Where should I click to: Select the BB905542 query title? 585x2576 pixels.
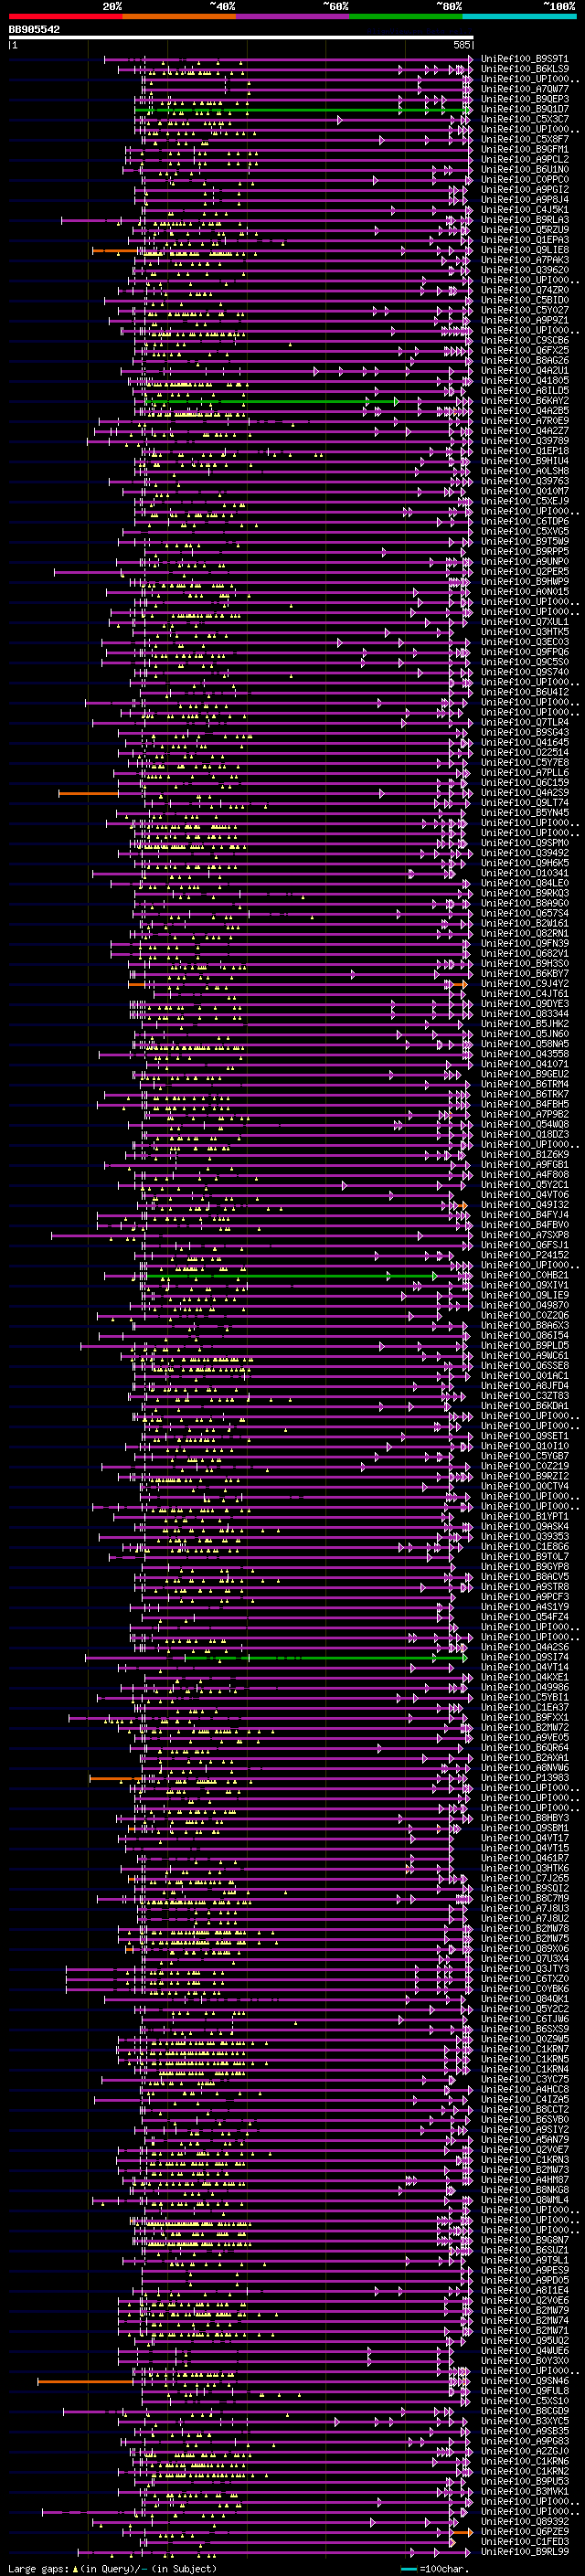click(x=34, y=30)
